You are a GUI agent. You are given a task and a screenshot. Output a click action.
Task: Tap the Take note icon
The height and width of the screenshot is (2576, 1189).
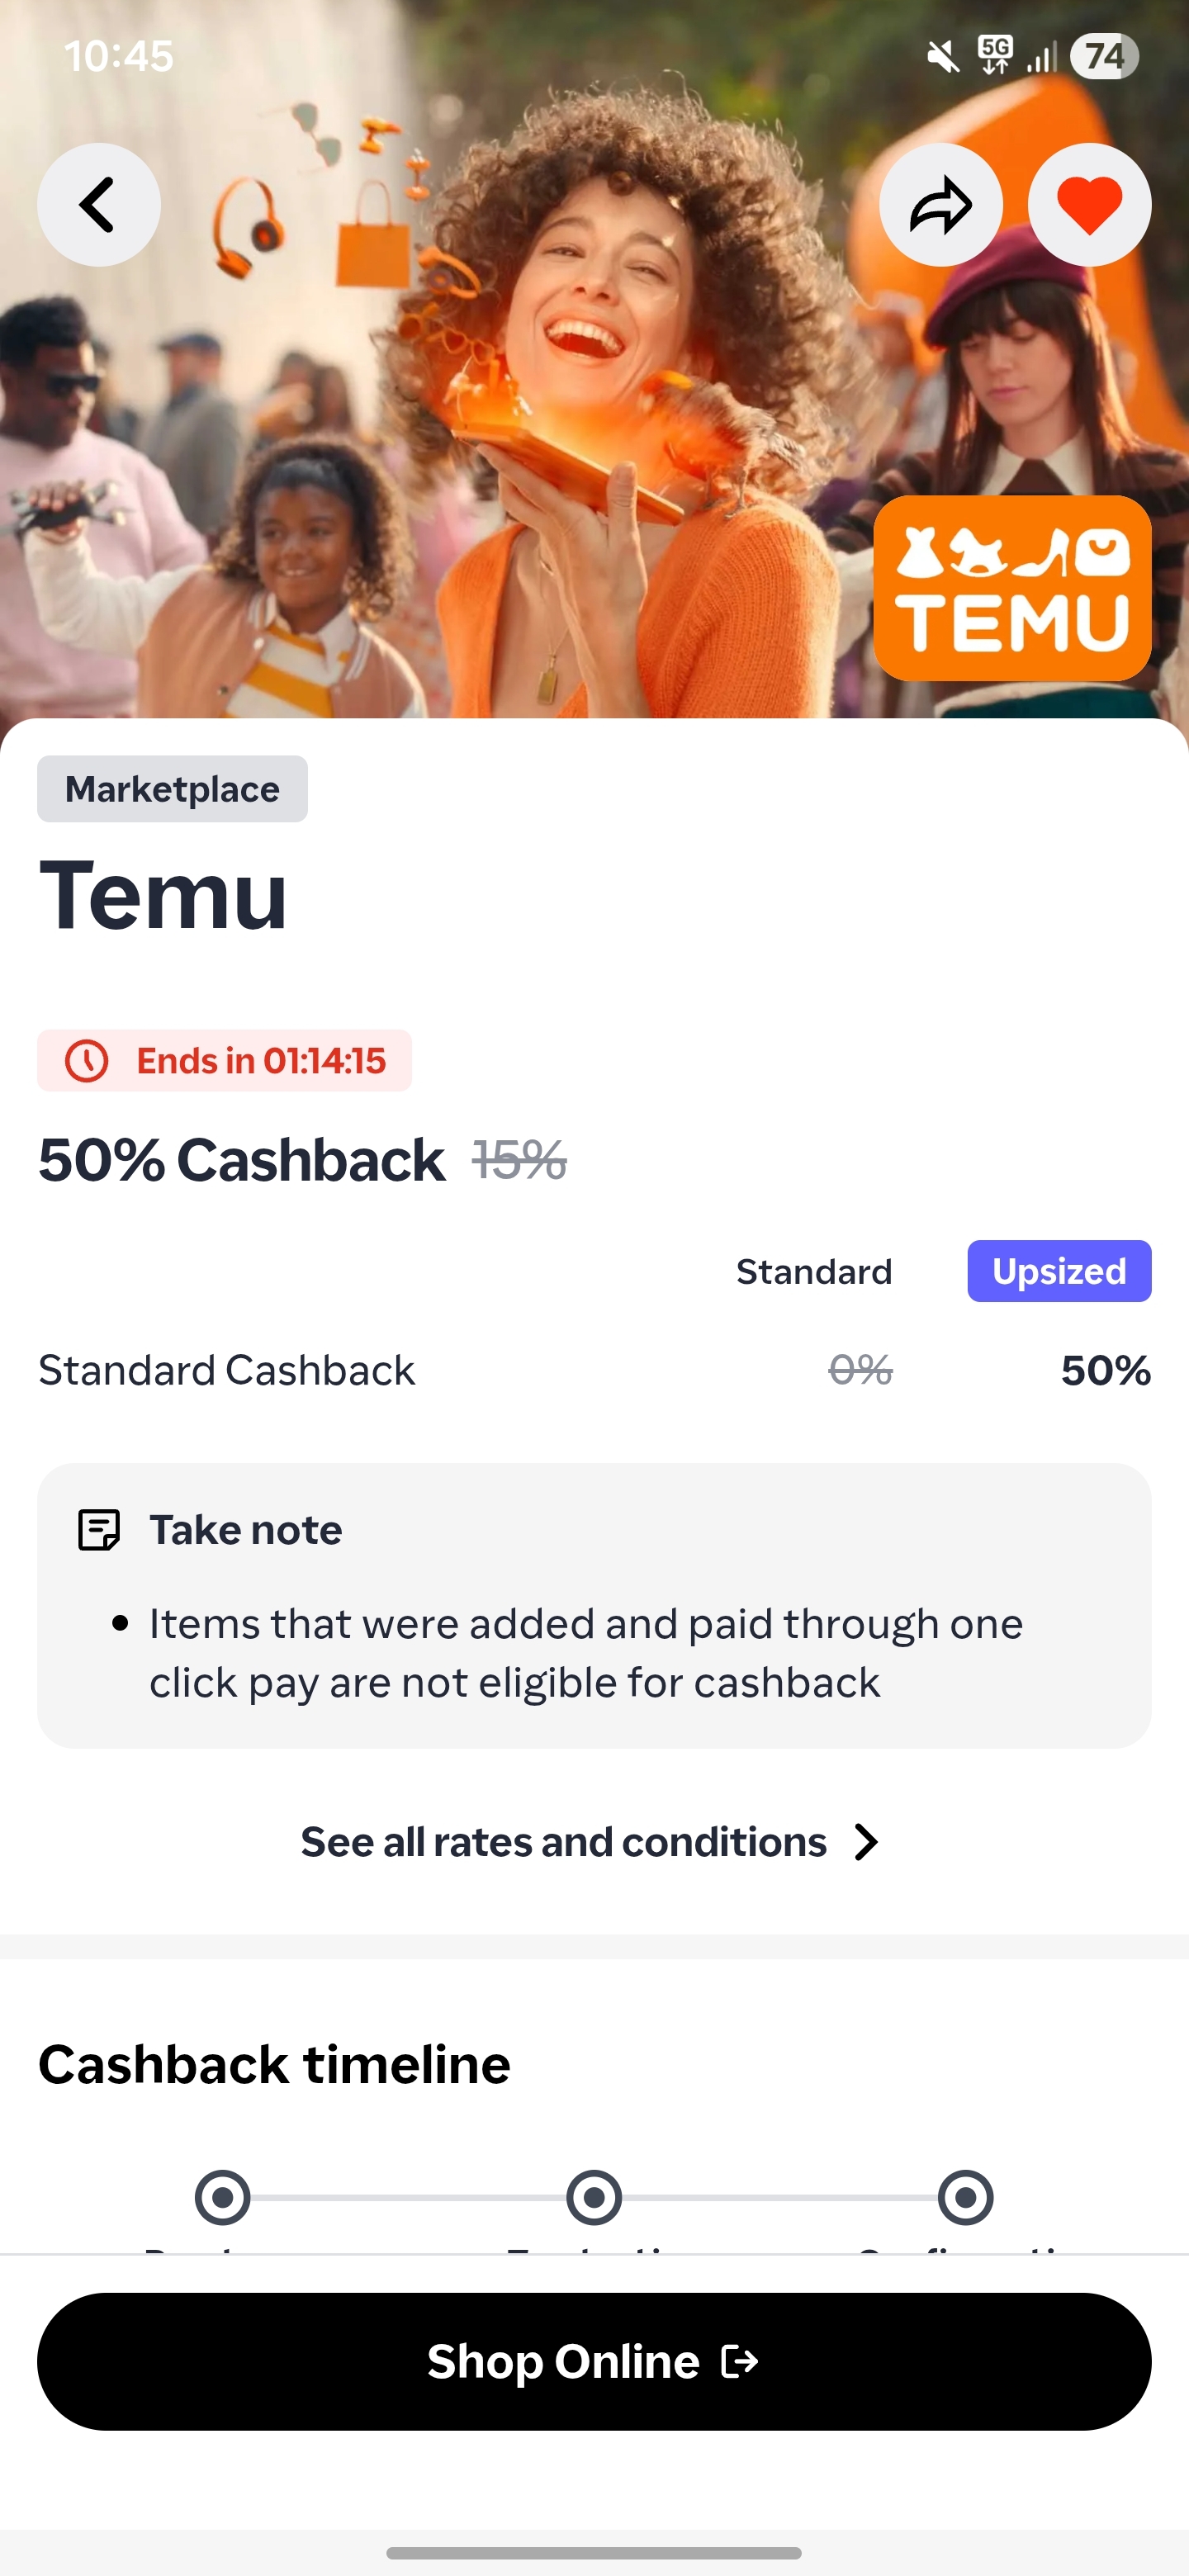99,1530
